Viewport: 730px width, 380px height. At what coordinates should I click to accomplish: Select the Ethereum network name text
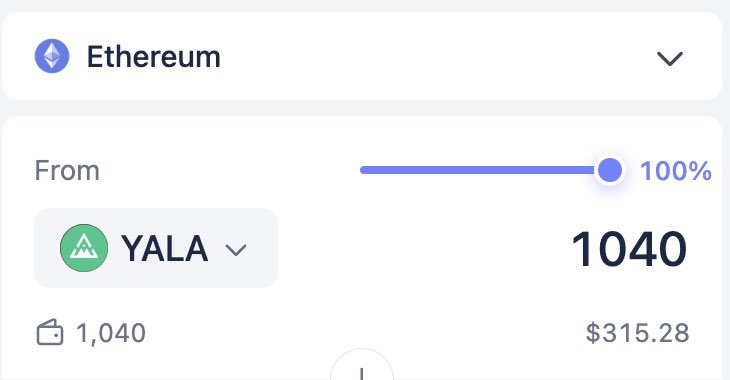point(154,57)
